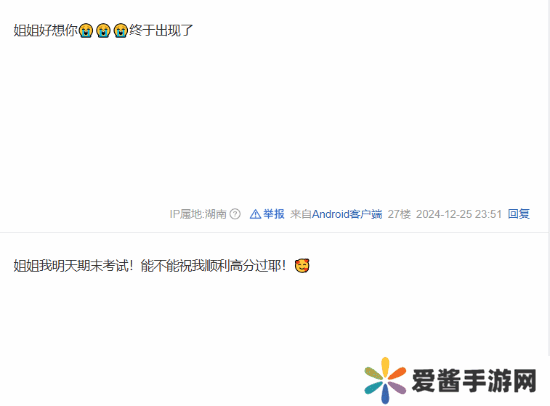Click the 2024-12-25 23:51 timestamp
Image resolution: width=550 pixels, height=406 pixels.
pos(459,214)
